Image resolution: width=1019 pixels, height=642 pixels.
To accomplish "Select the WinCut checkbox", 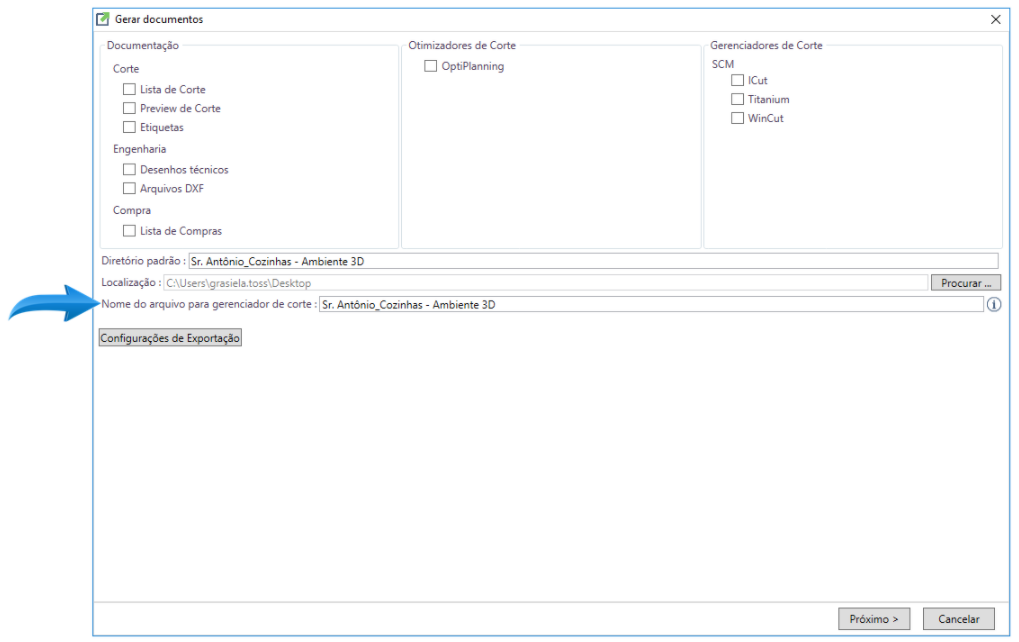I will pyautogui.click(x=737, y=118).
